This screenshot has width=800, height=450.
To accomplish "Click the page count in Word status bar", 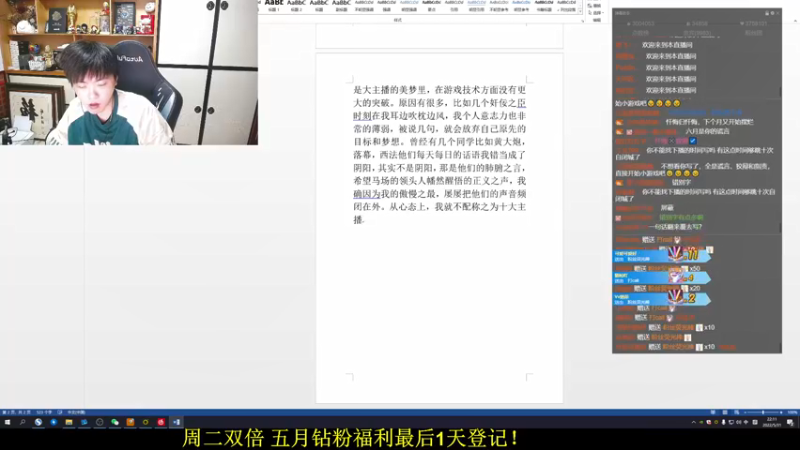I will [x=17, y=412].
